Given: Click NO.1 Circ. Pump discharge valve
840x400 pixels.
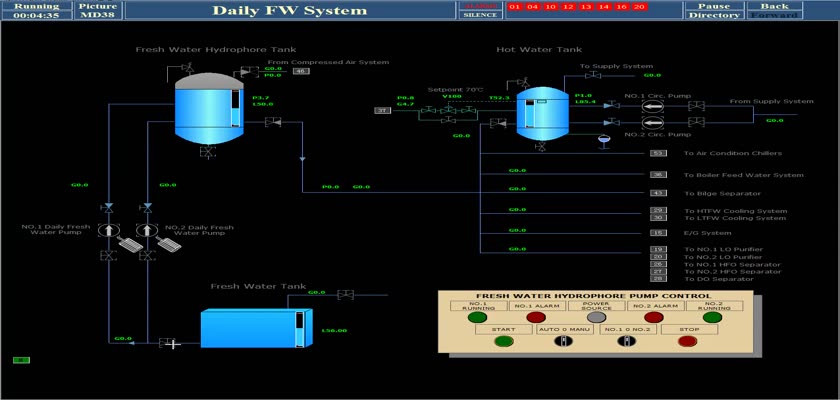Looking at the screenshot, I should [x=611, y=105].
